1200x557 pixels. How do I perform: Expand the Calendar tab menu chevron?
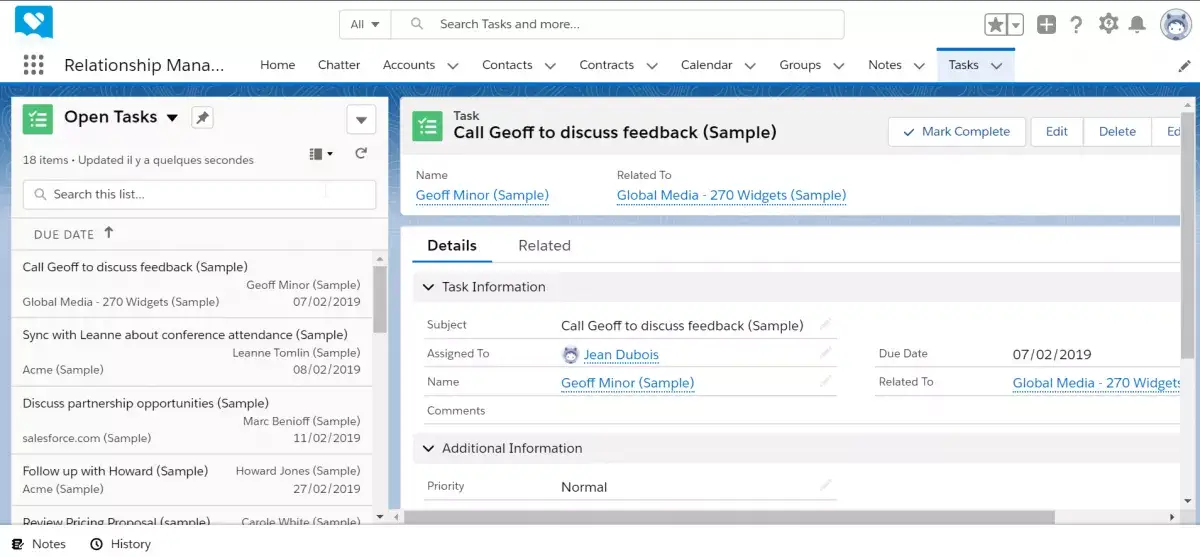(x=750, y=66)
